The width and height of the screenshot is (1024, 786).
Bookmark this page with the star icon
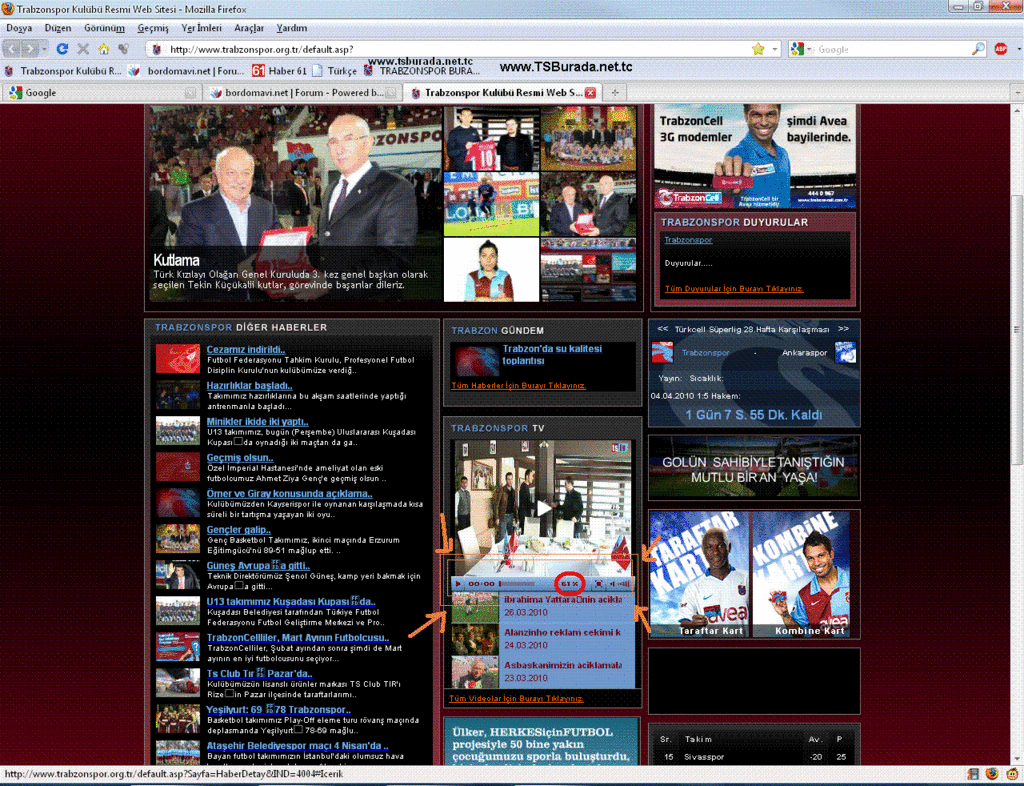point(758,49)
